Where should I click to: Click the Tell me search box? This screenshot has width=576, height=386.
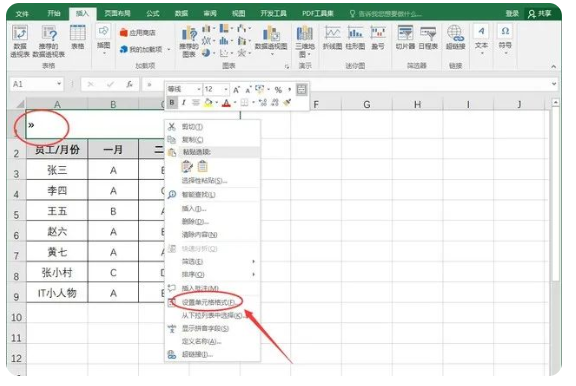tap(386, 14)
